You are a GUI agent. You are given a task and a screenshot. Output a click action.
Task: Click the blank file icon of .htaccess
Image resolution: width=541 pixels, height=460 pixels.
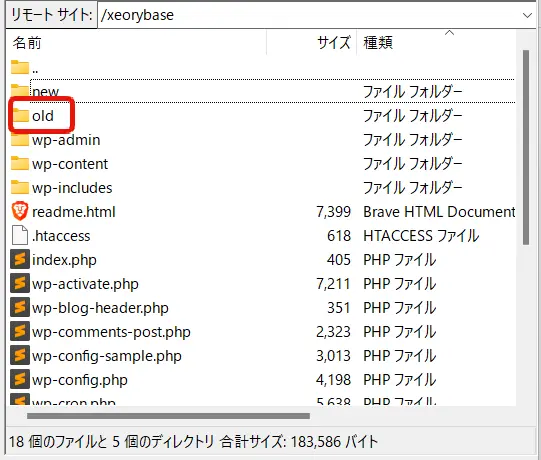point(20,235)
